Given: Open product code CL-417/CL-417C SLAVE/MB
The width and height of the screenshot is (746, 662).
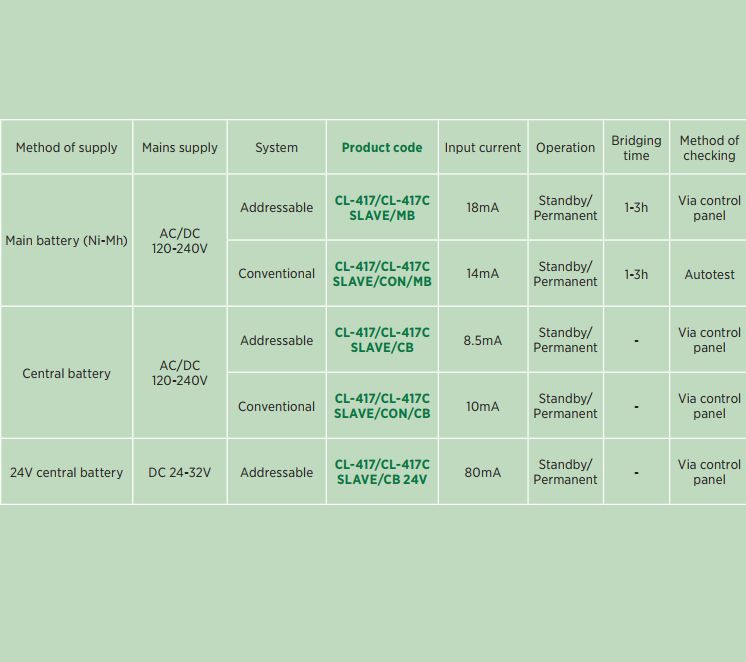Looking at the screenshot, I should click(382, 208).
